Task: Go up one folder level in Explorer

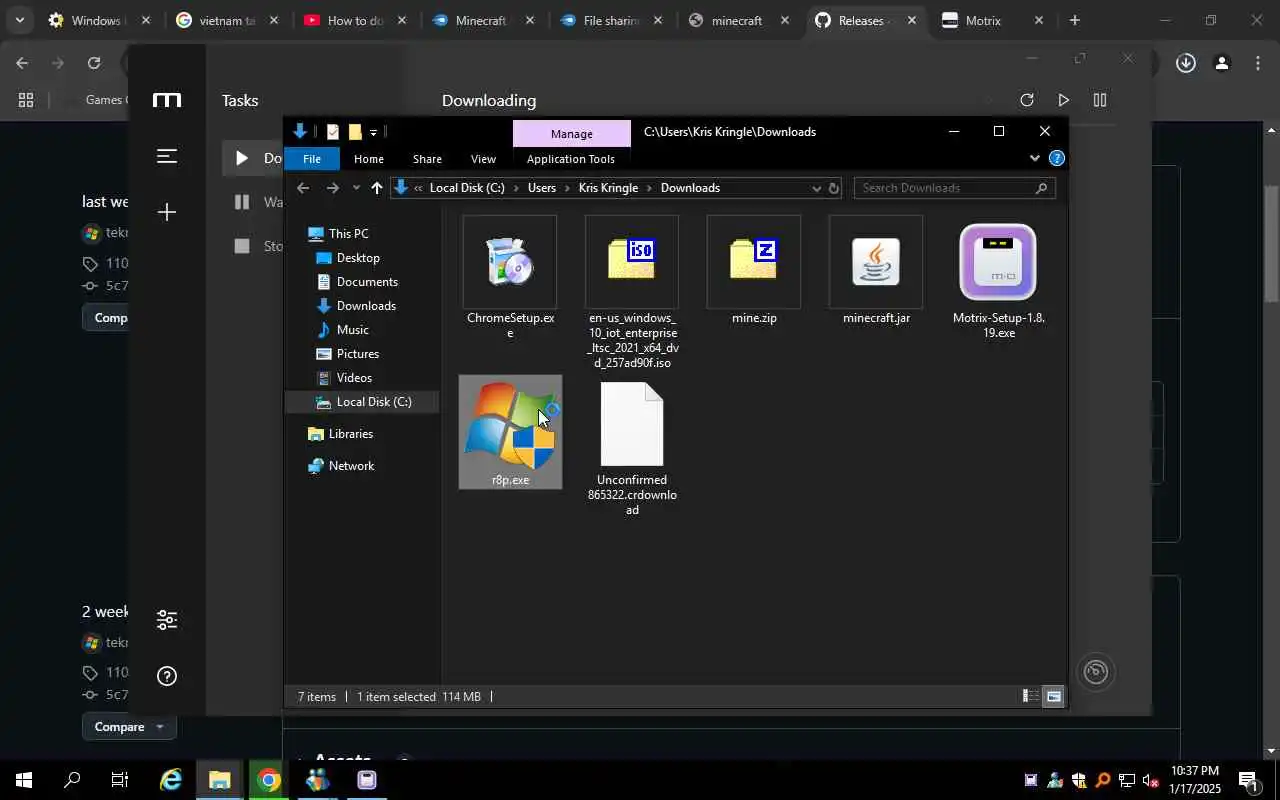Action: [377, 188]
